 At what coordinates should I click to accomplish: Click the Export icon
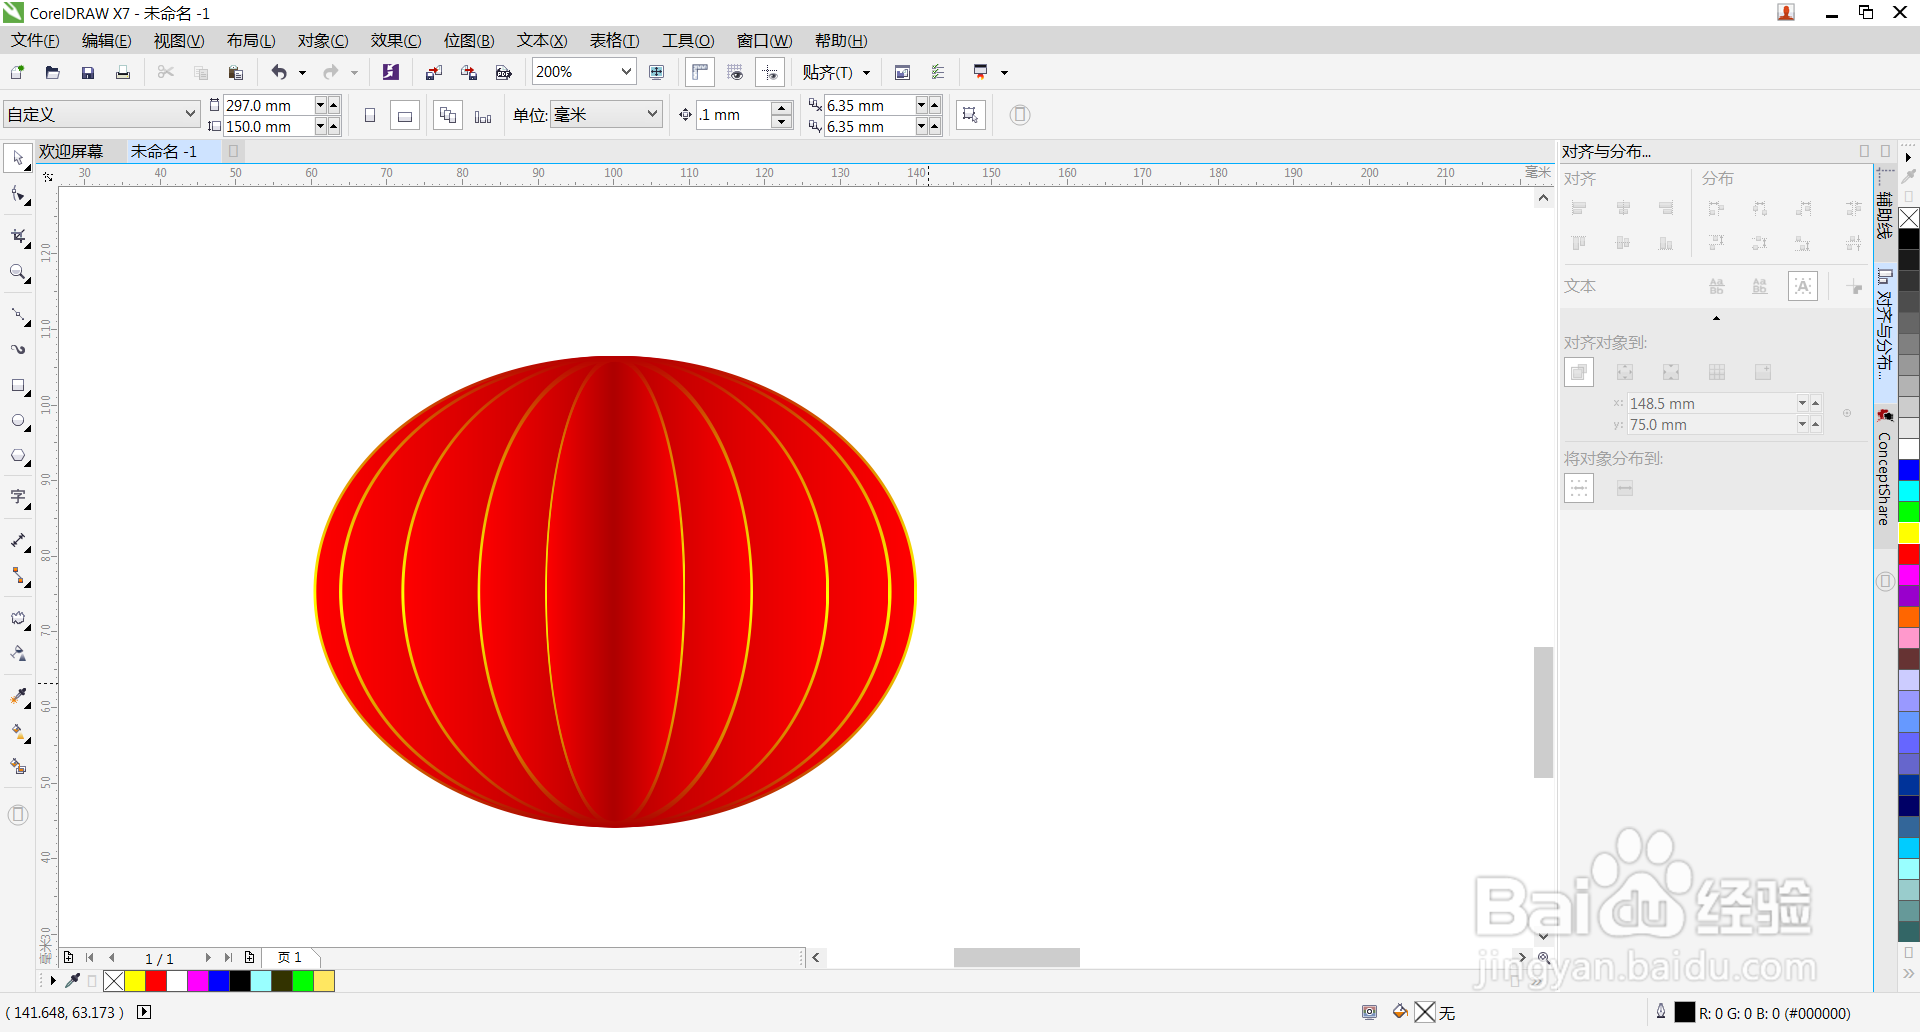coord(468,72)
